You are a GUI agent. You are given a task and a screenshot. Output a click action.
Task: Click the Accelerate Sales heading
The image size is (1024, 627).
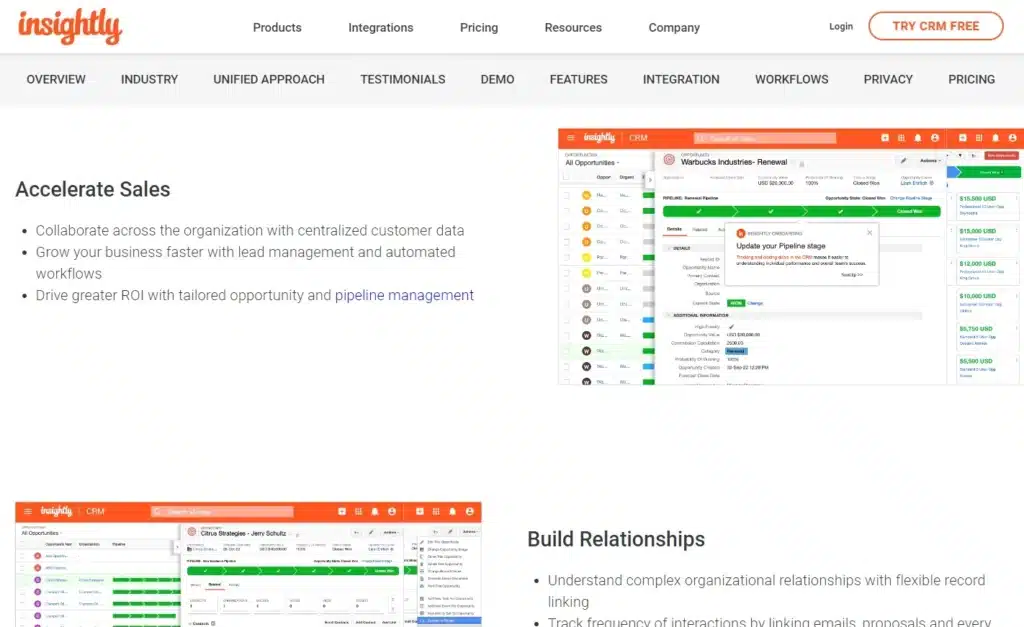pos(93,189)
